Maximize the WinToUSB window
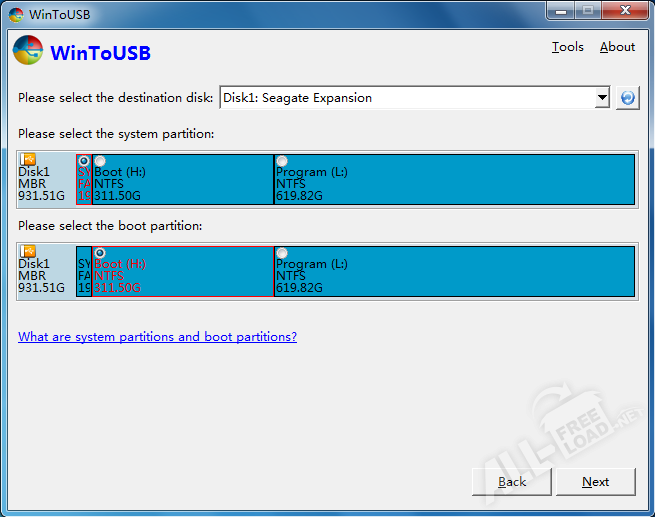The height and width of the screenshot is (517, 655). pos(588,11)
